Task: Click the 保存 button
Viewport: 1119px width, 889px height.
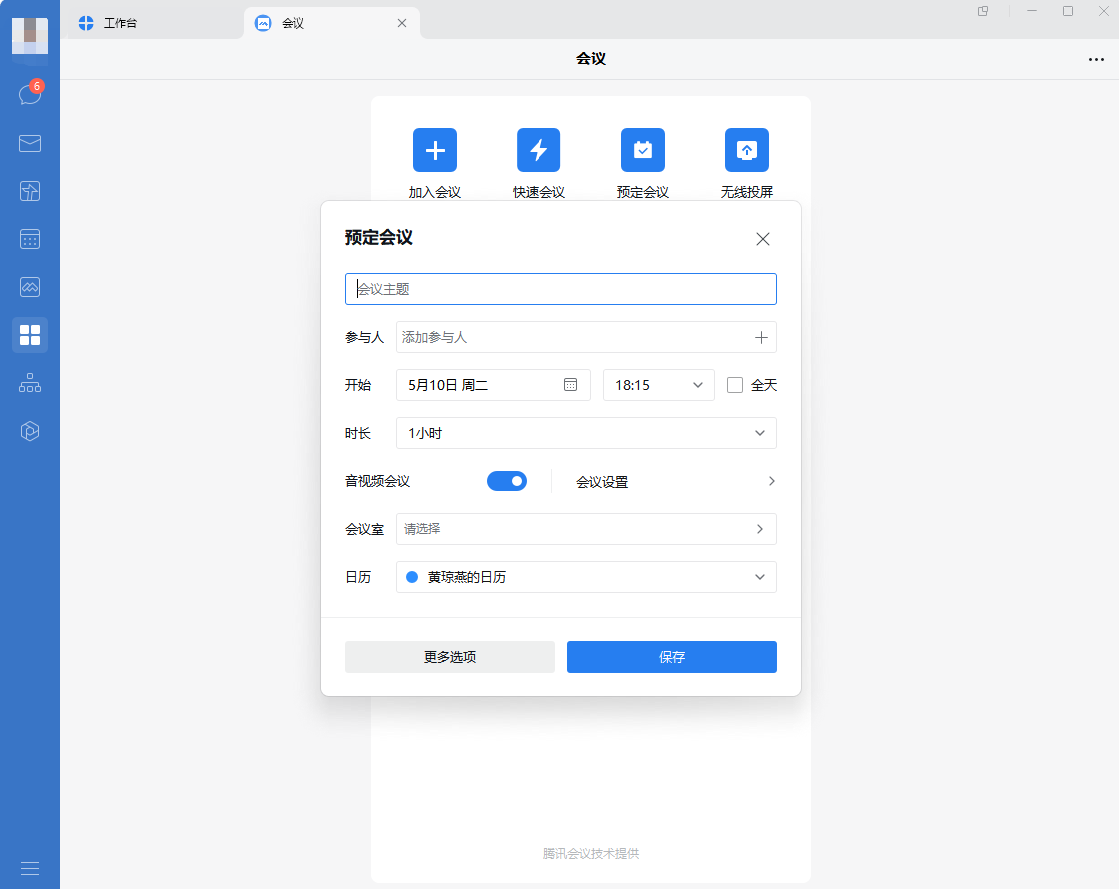Action: 672,657
